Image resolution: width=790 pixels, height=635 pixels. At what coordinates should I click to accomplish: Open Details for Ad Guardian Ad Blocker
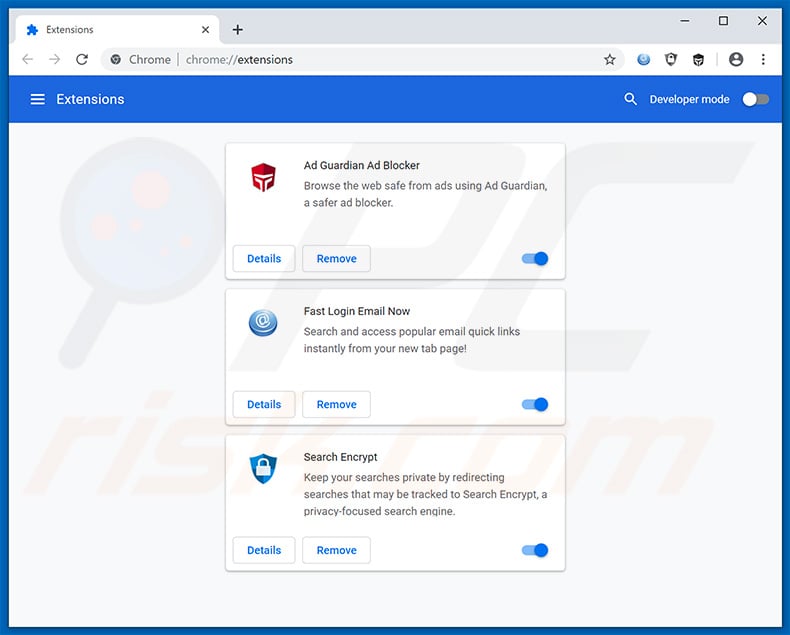pyautogui.click(x=264, y=259)
